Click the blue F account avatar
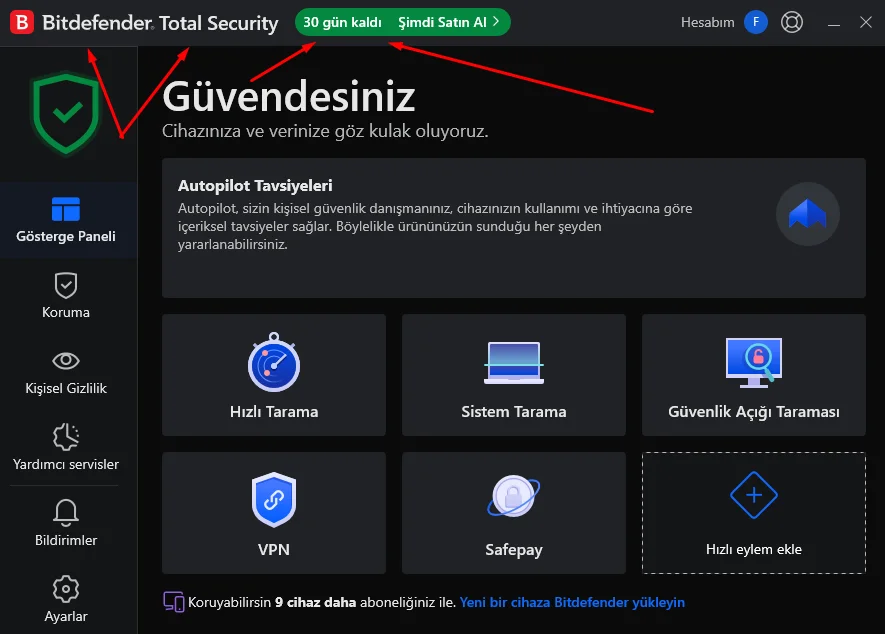 tap(756, 22)
